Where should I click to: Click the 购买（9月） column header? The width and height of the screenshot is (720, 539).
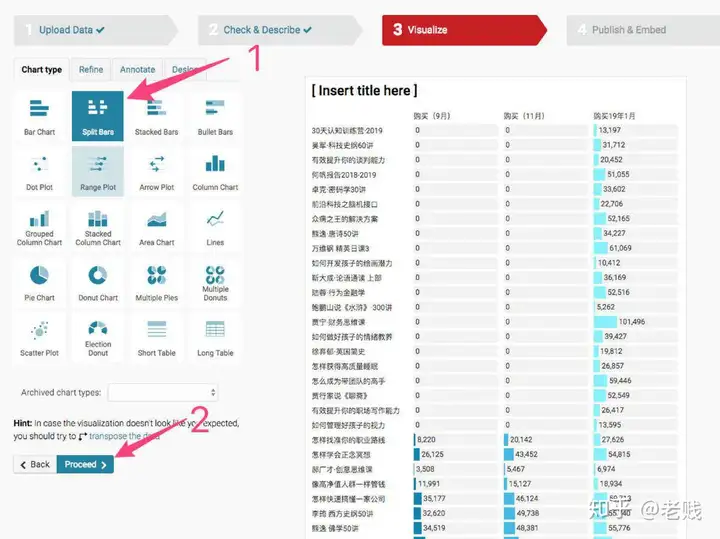(432, 116)
